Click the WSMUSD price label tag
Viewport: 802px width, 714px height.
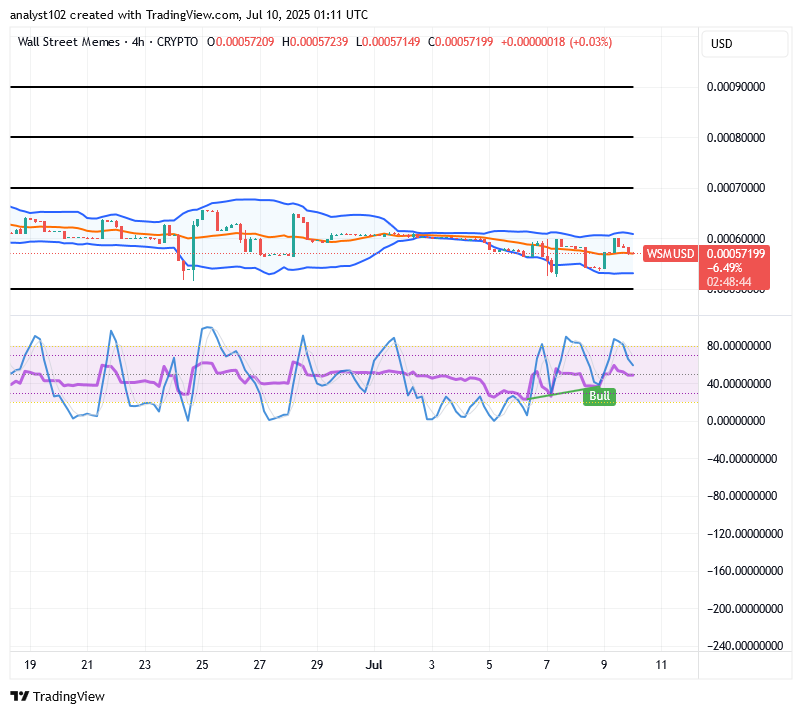point(670,254)
